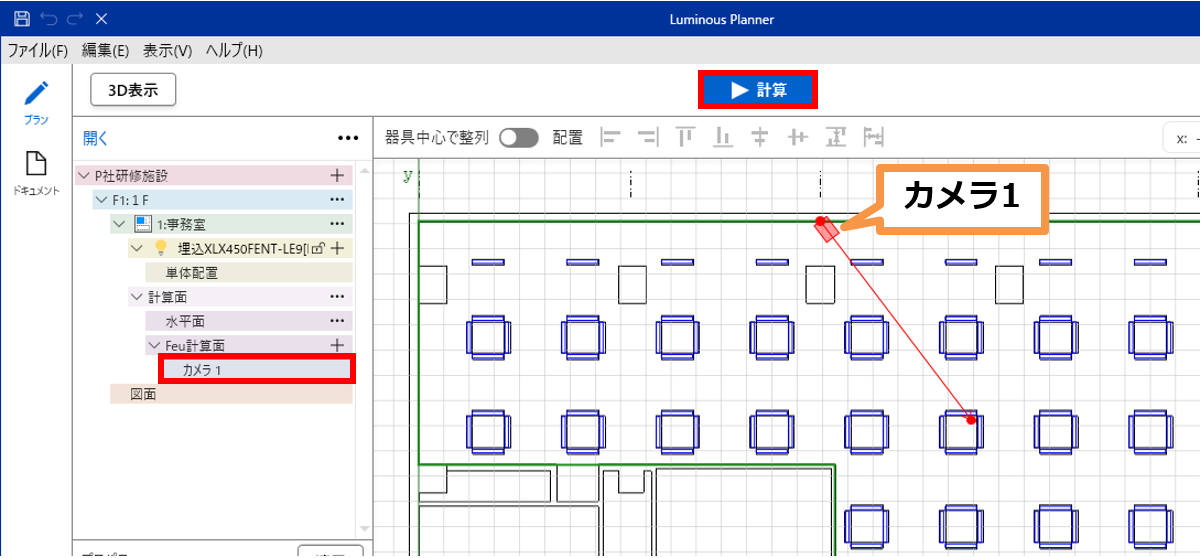Image resolution: width=1201 pixels, height=558 pixels.
Task: Select the 水平面 tree item
Action: (x=185, y=321)
